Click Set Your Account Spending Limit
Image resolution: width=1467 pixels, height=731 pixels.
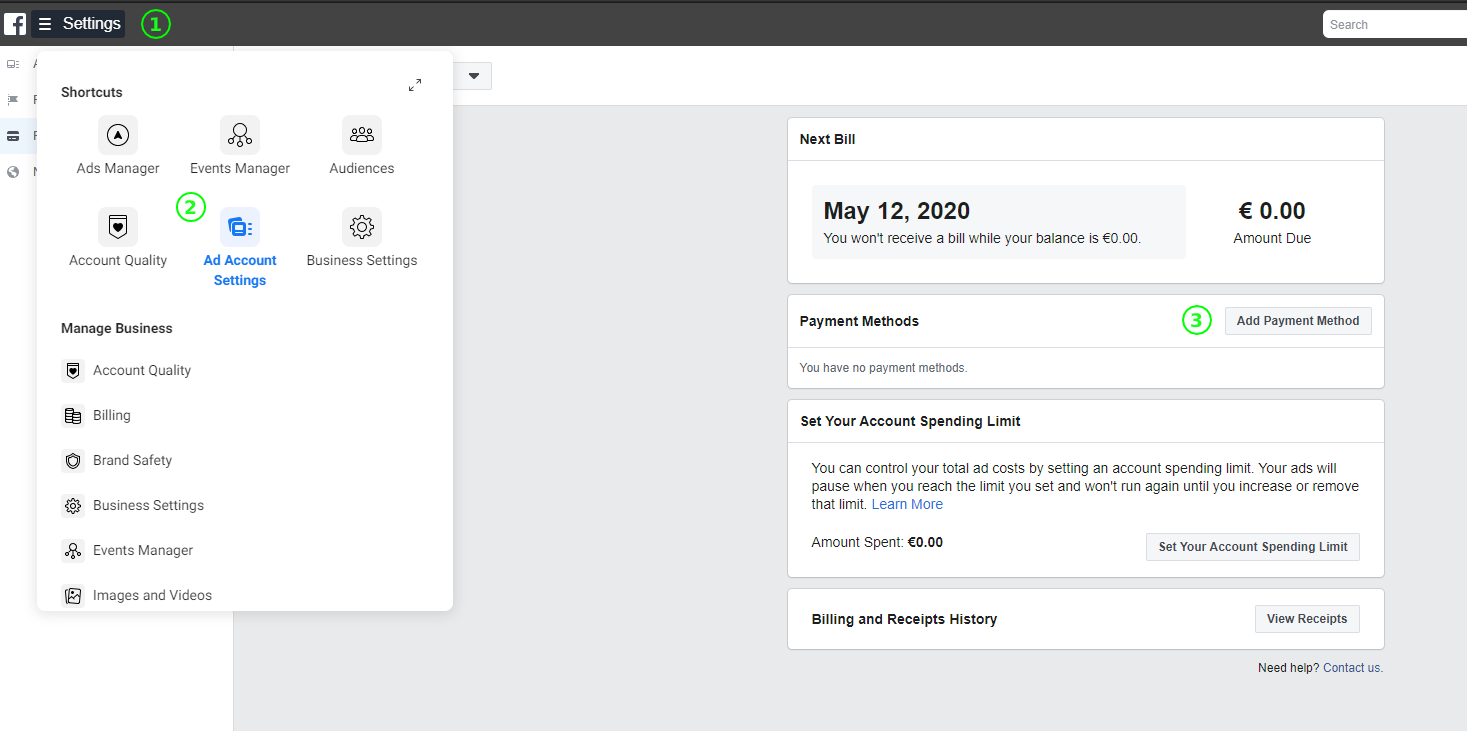tap(1252, 547)
